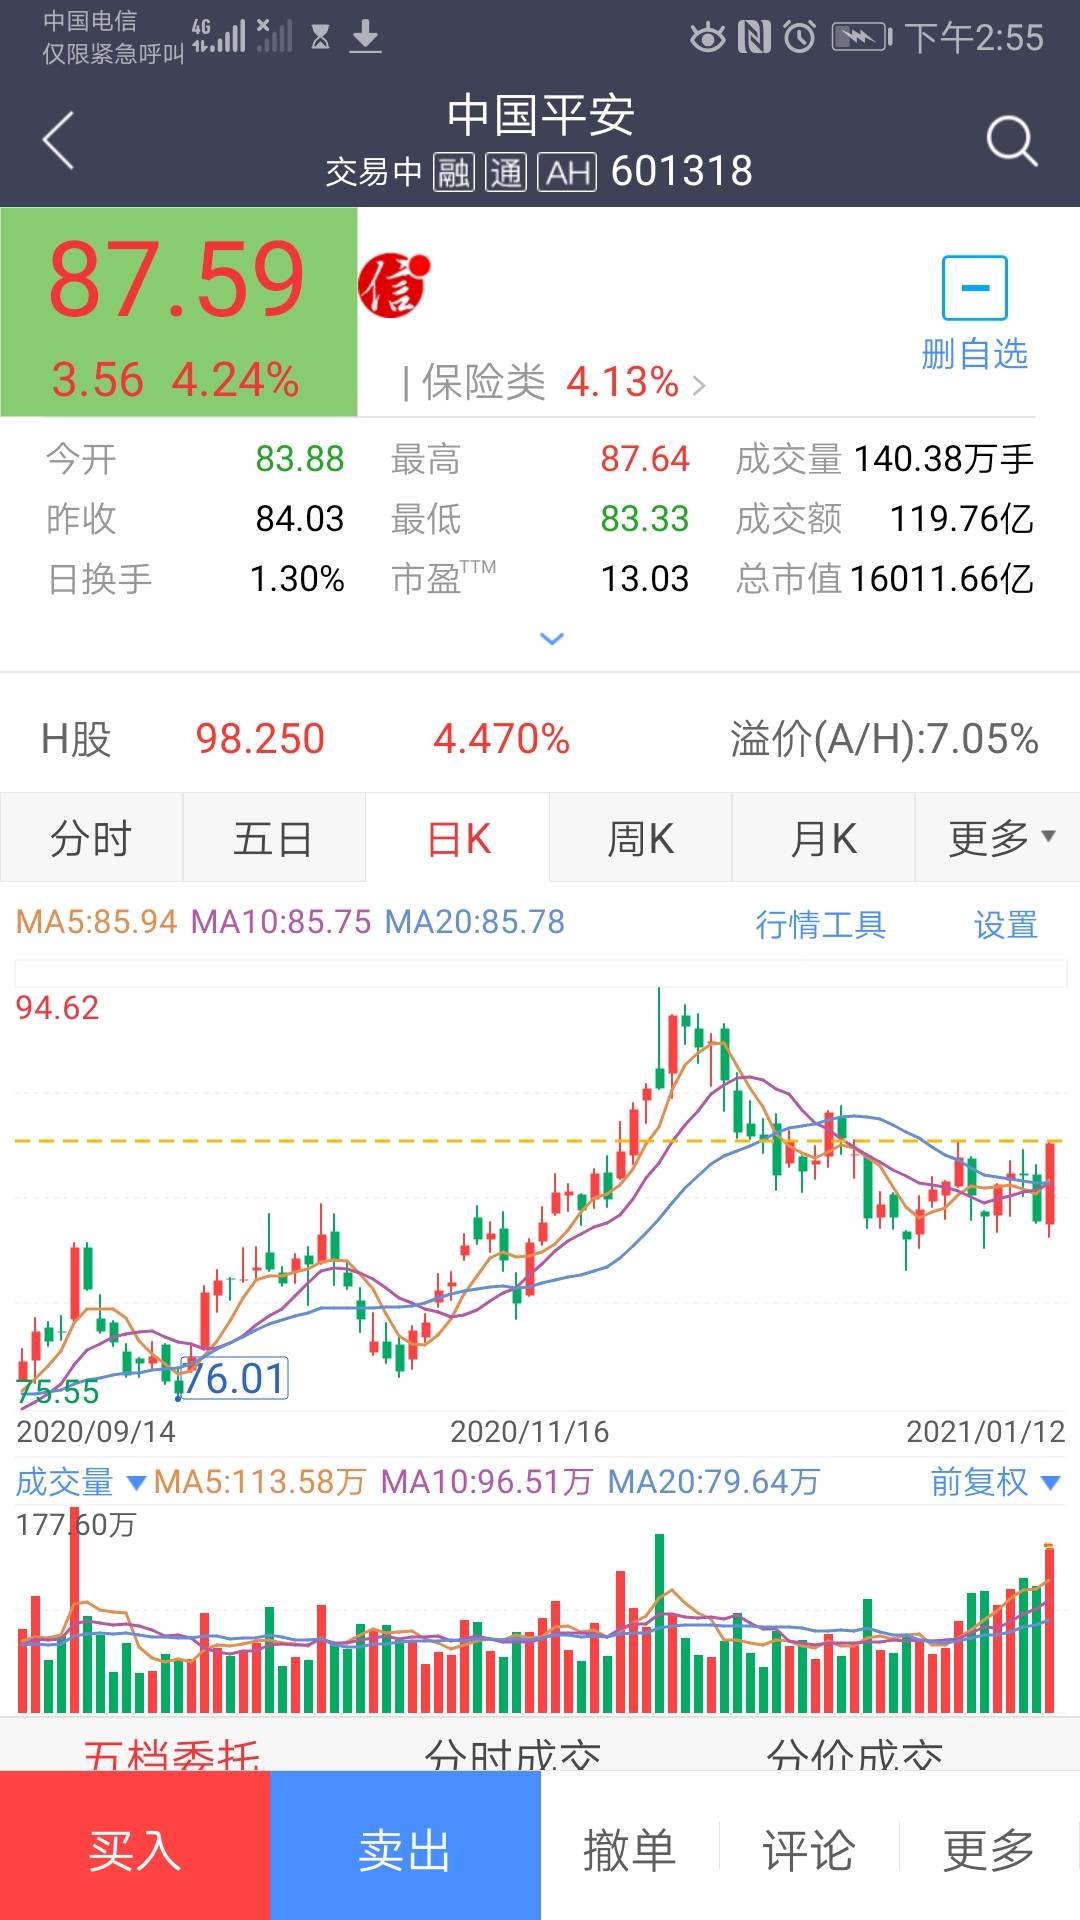Tap the AH tag icon
The width and height of the screenshot is (1080, 1920).
click(x=567, y=172)
